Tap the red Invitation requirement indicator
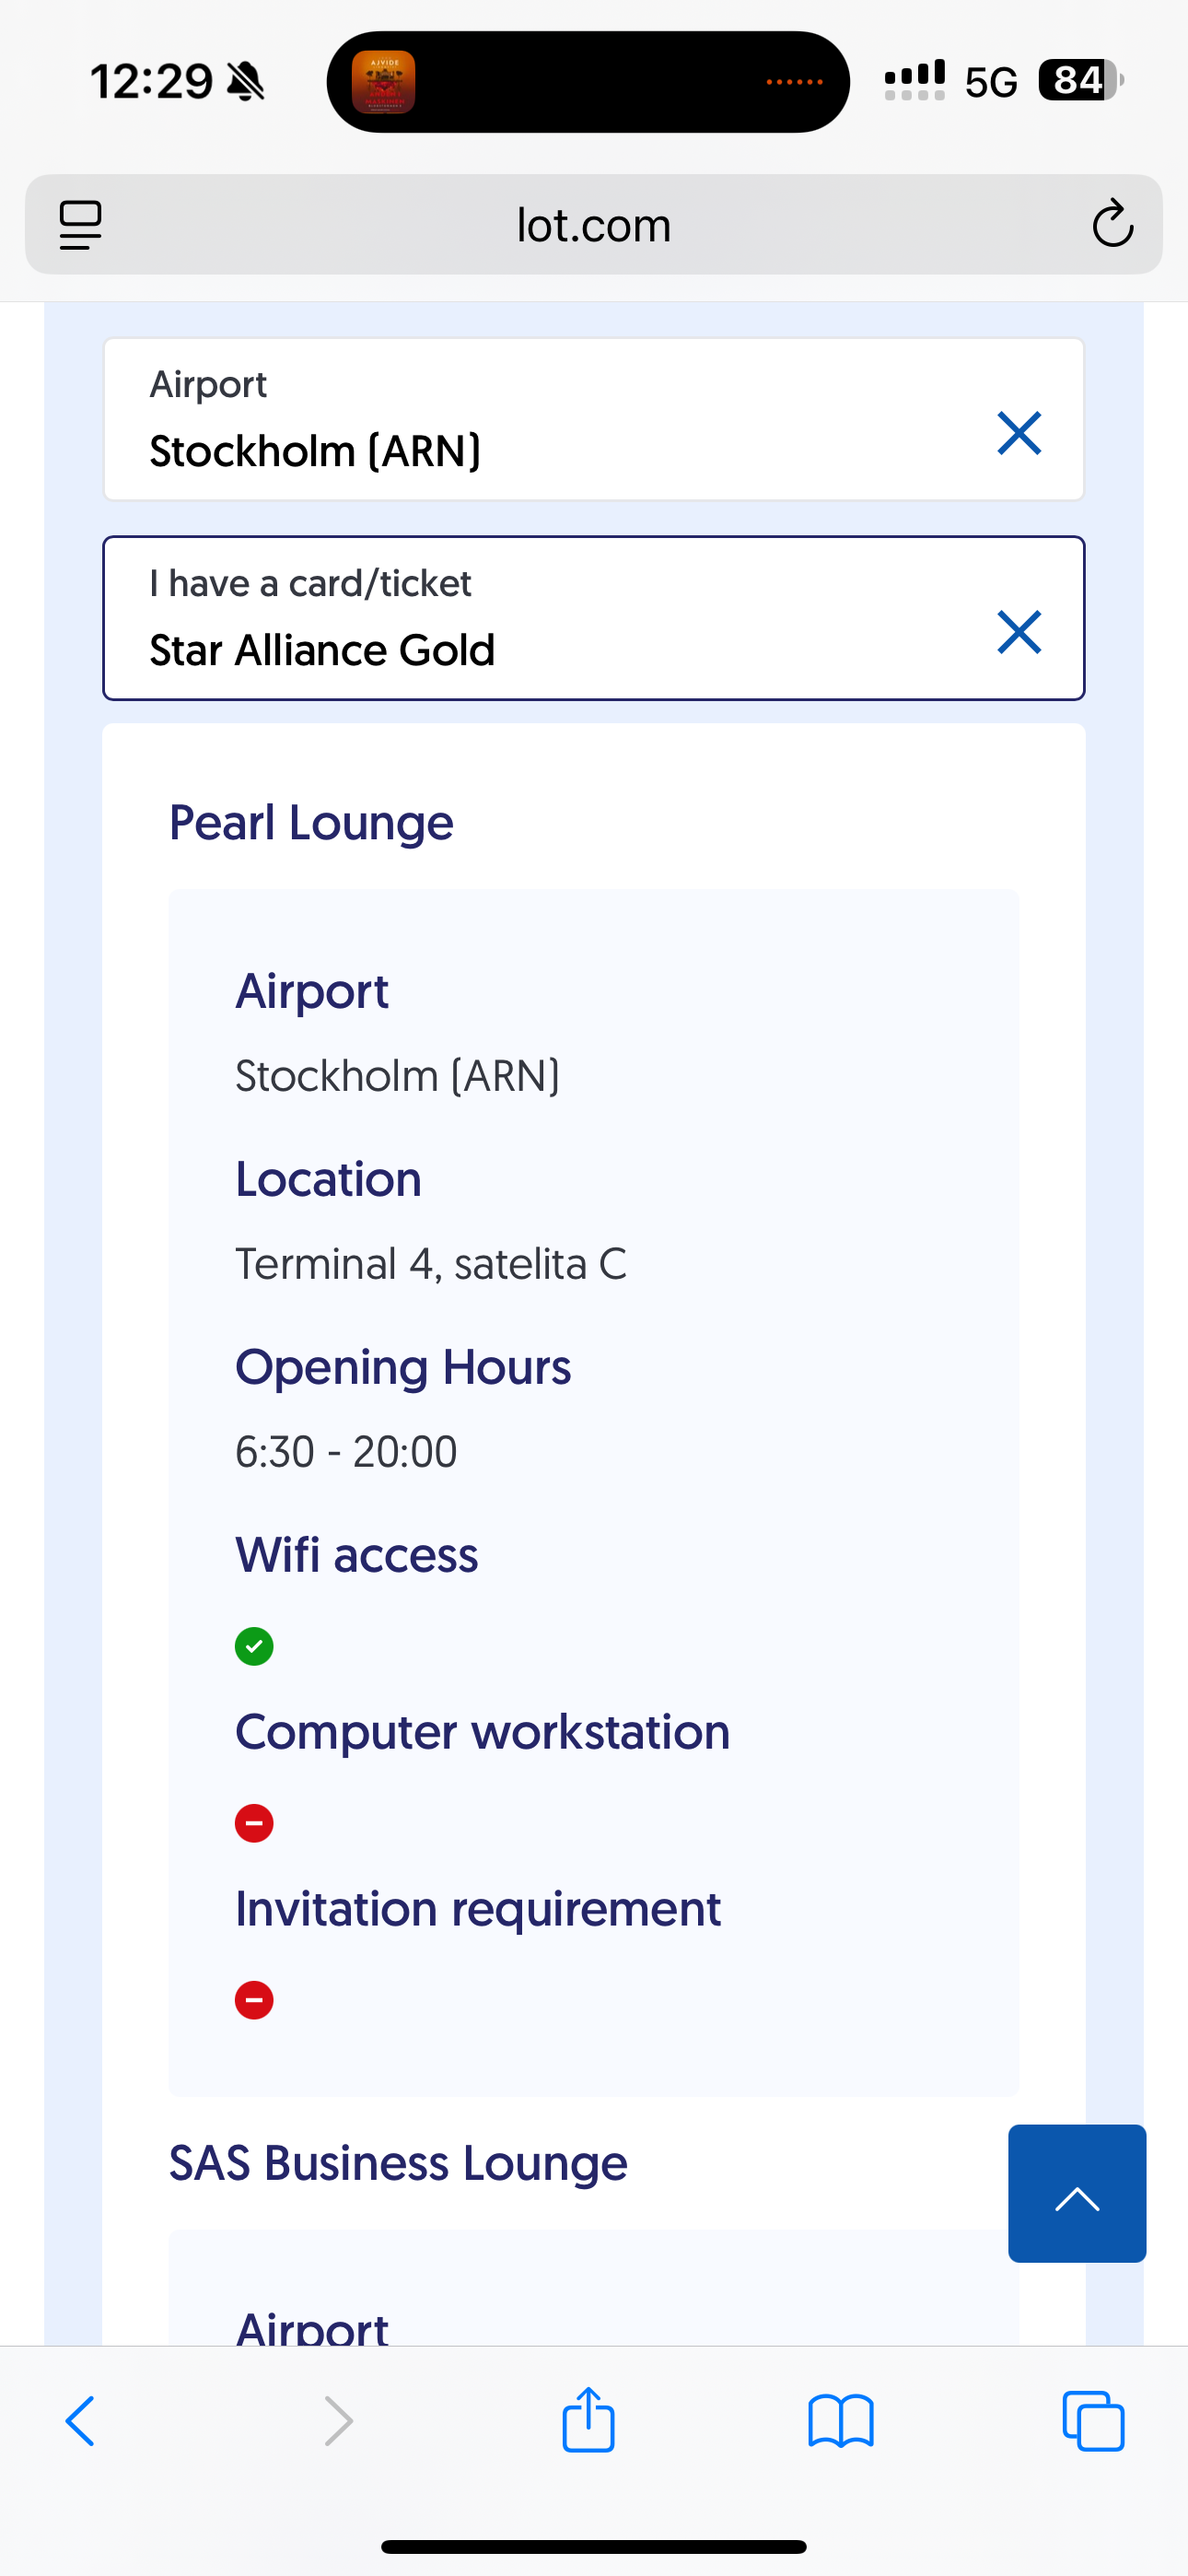The height and width of the screenshot is (2576, 1188). coord(254,2000)
